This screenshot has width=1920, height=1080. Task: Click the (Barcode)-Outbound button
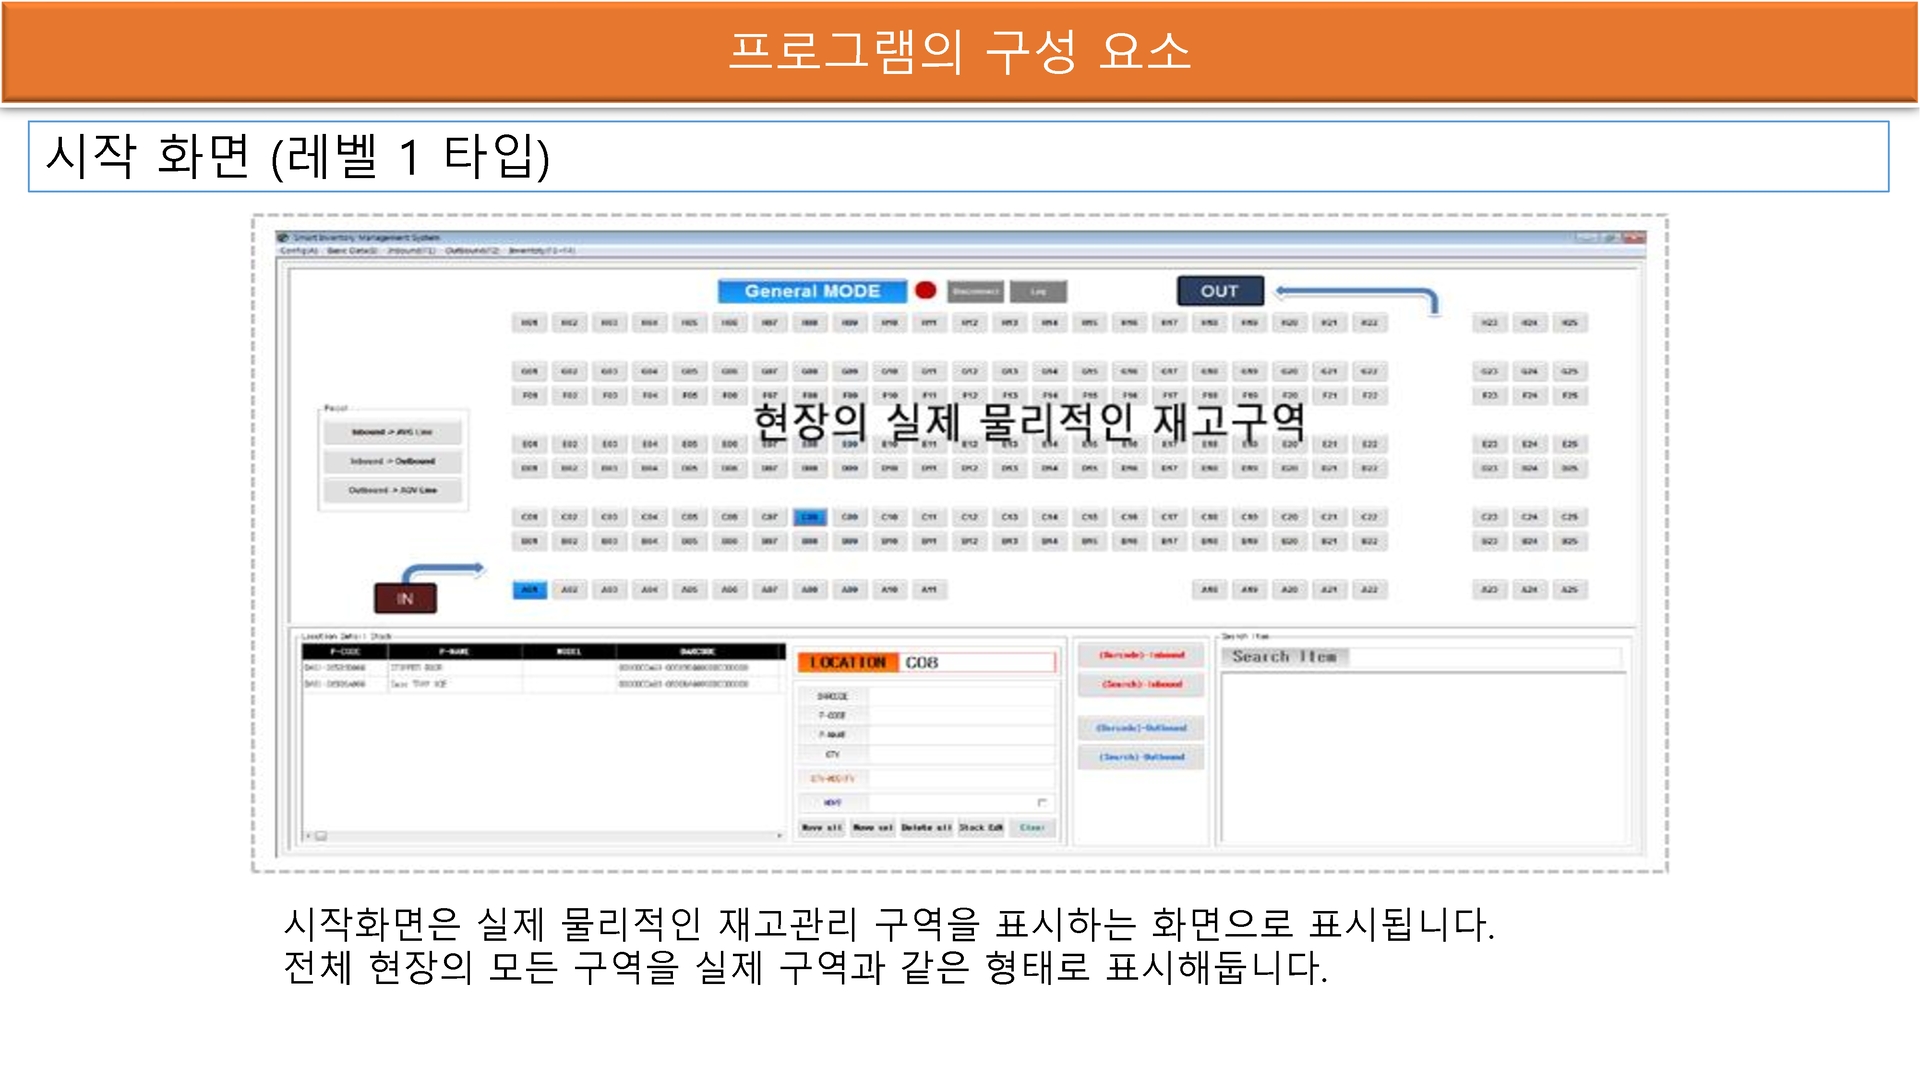[1141, 728]
